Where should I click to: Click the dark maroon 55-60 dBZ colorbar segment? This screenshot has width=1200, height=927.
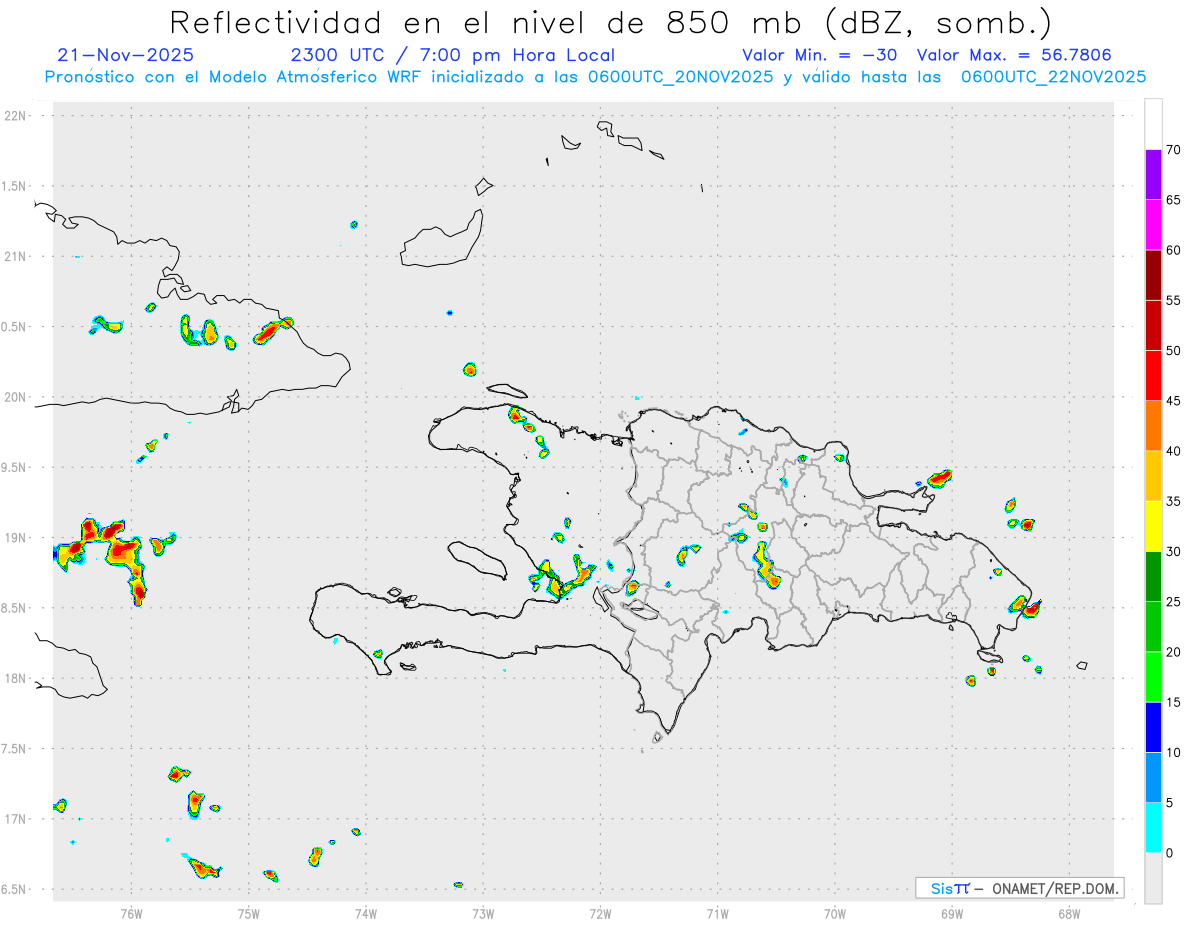(1153, 275)
